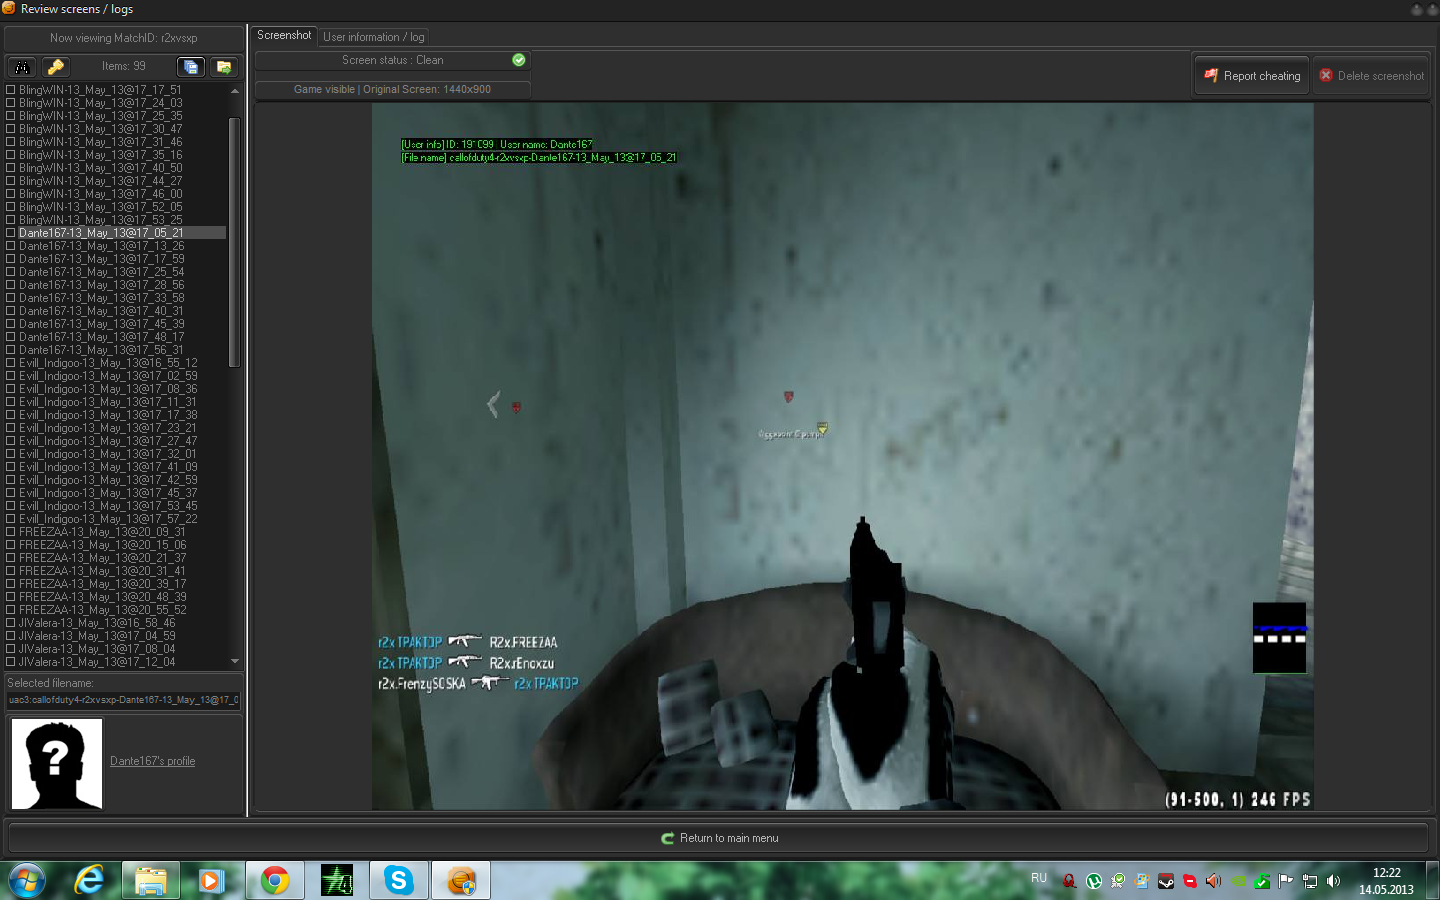Click the Report cheating button
The image size is (1440, 900).
click(x=1252, y=76)
